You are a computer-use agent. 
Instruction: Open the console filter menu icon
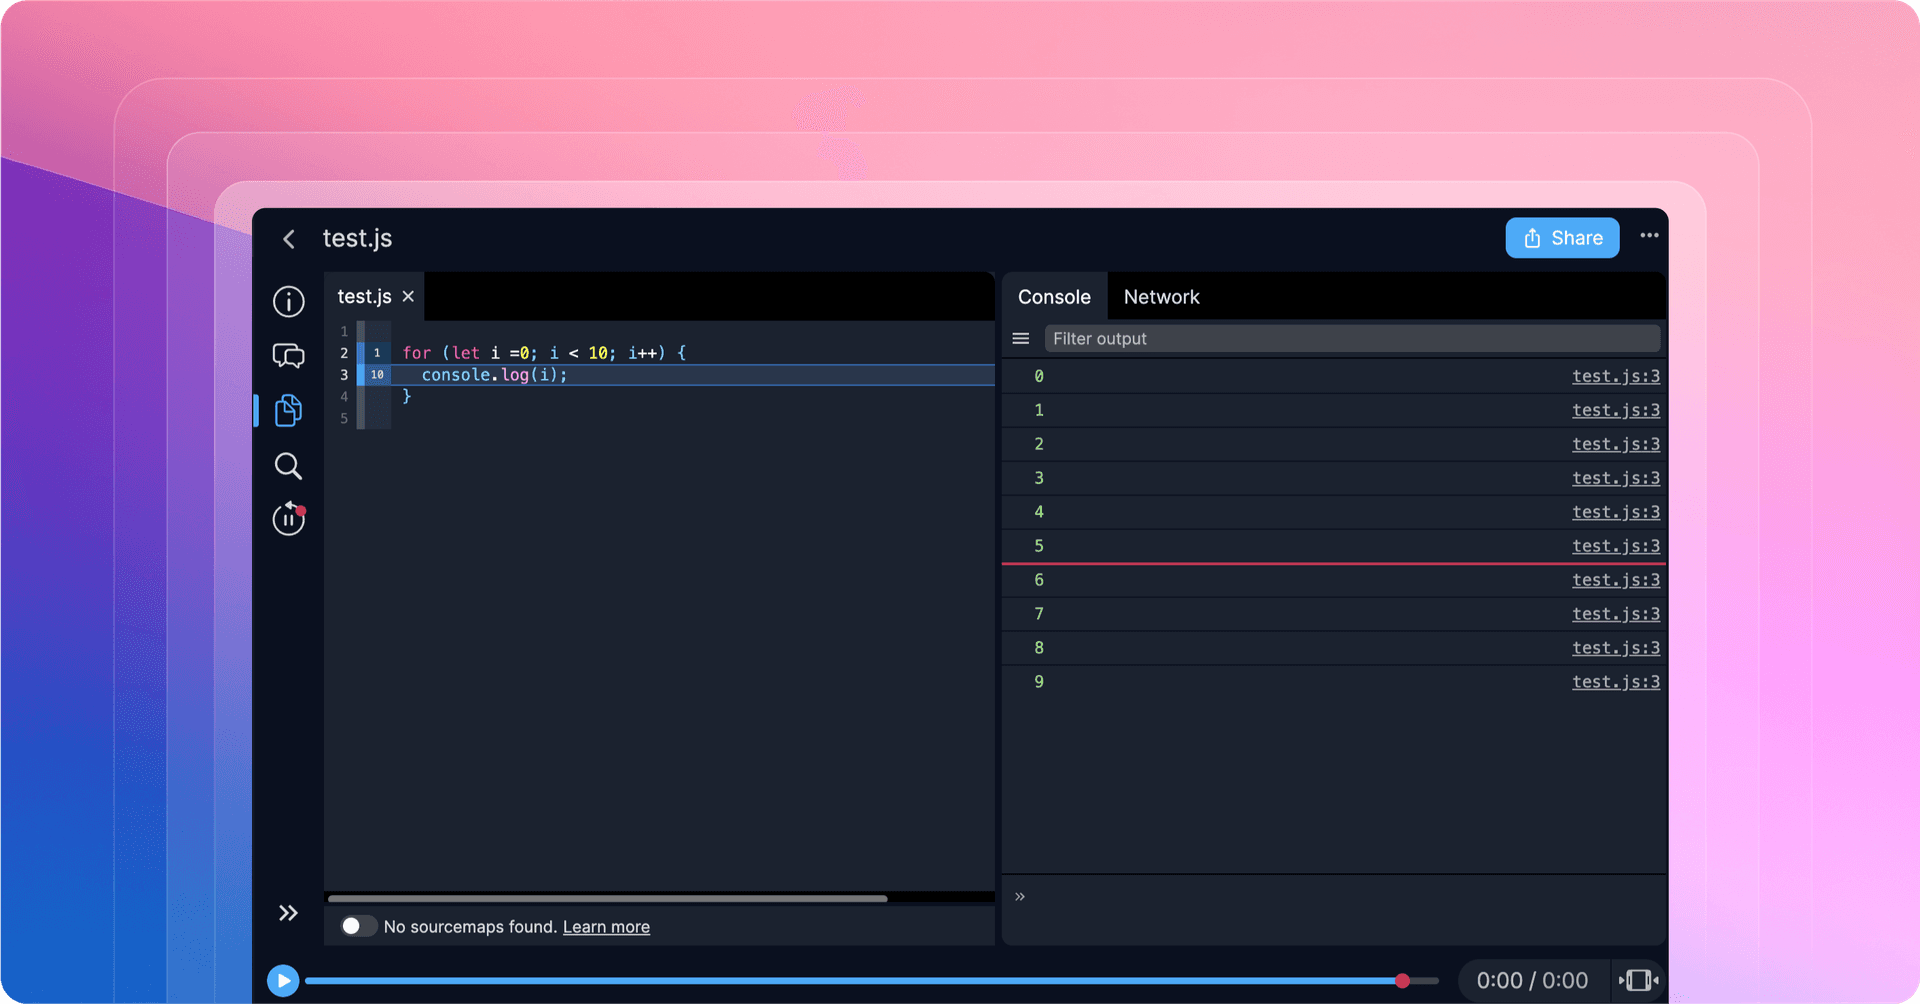(x=1020, y=338)
